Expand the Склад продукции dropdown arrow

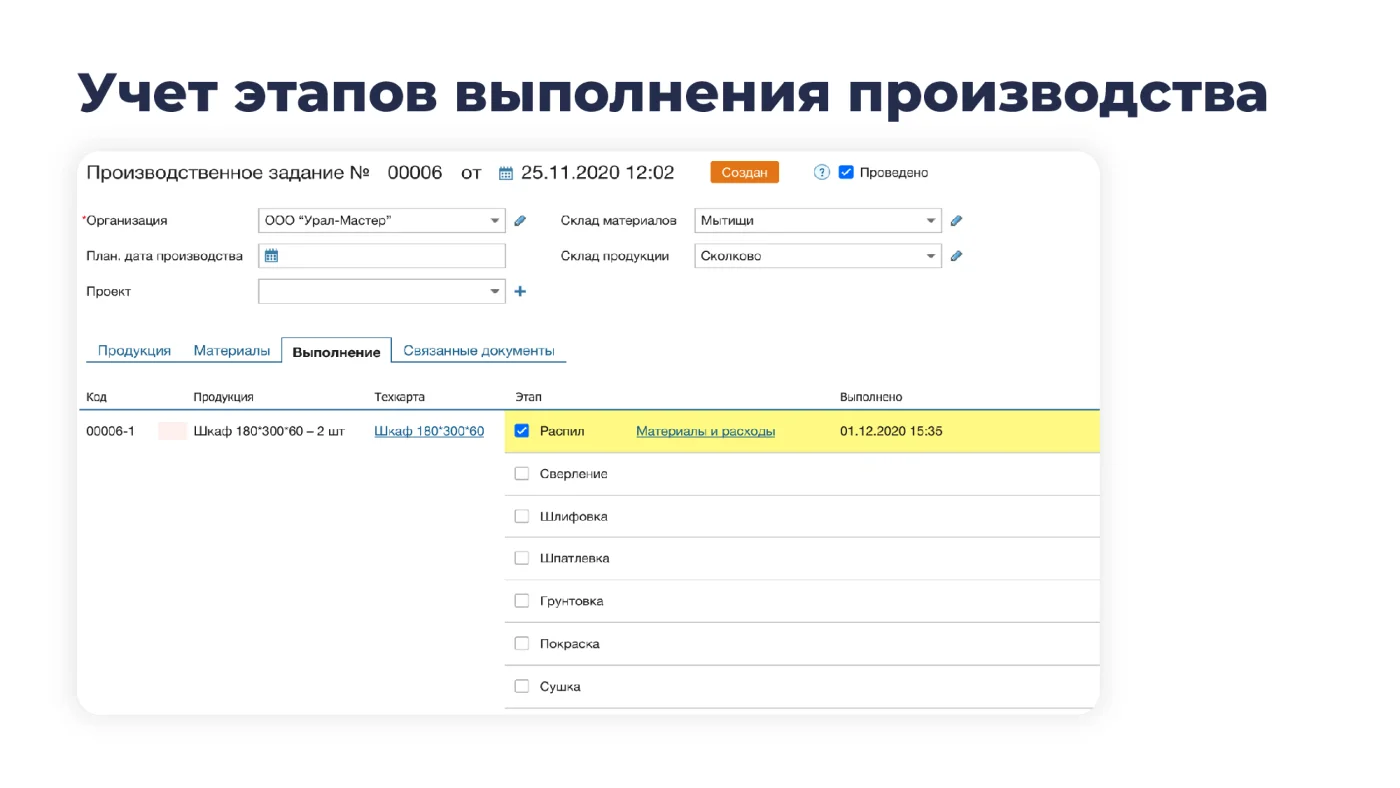coord(931,256)
